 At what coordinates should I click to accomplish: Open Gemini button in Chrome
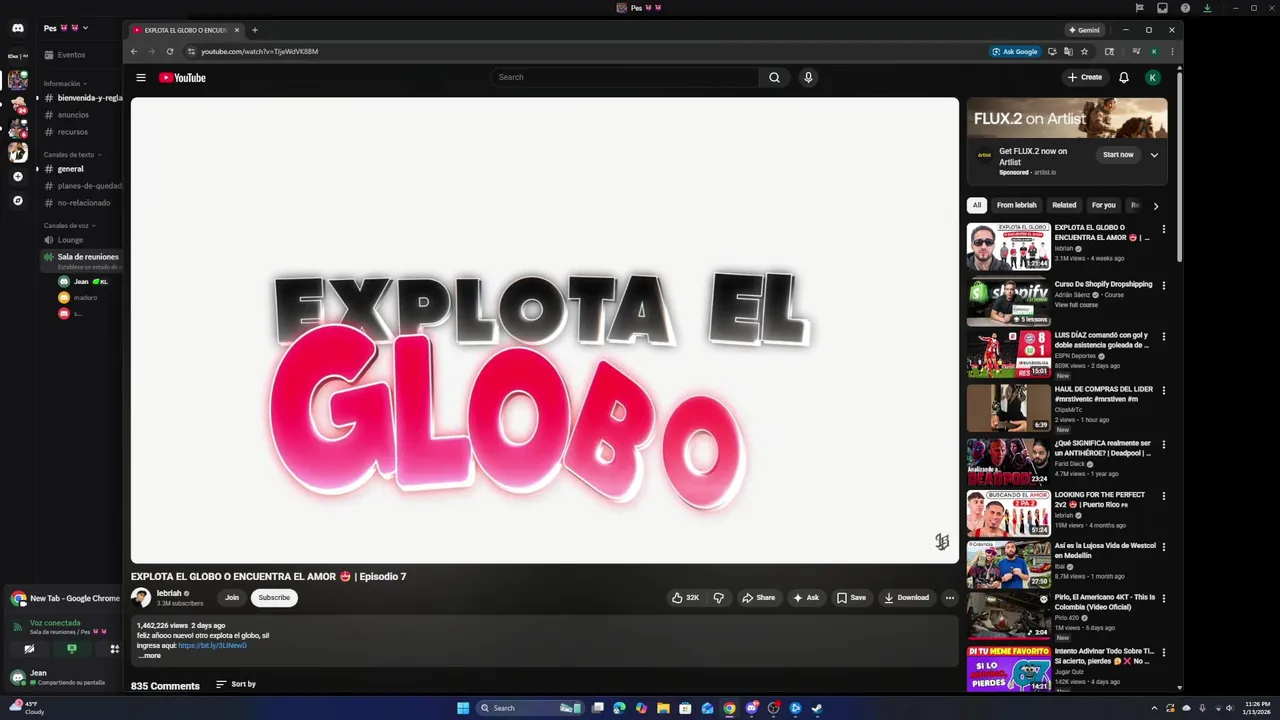point(1083,30)
